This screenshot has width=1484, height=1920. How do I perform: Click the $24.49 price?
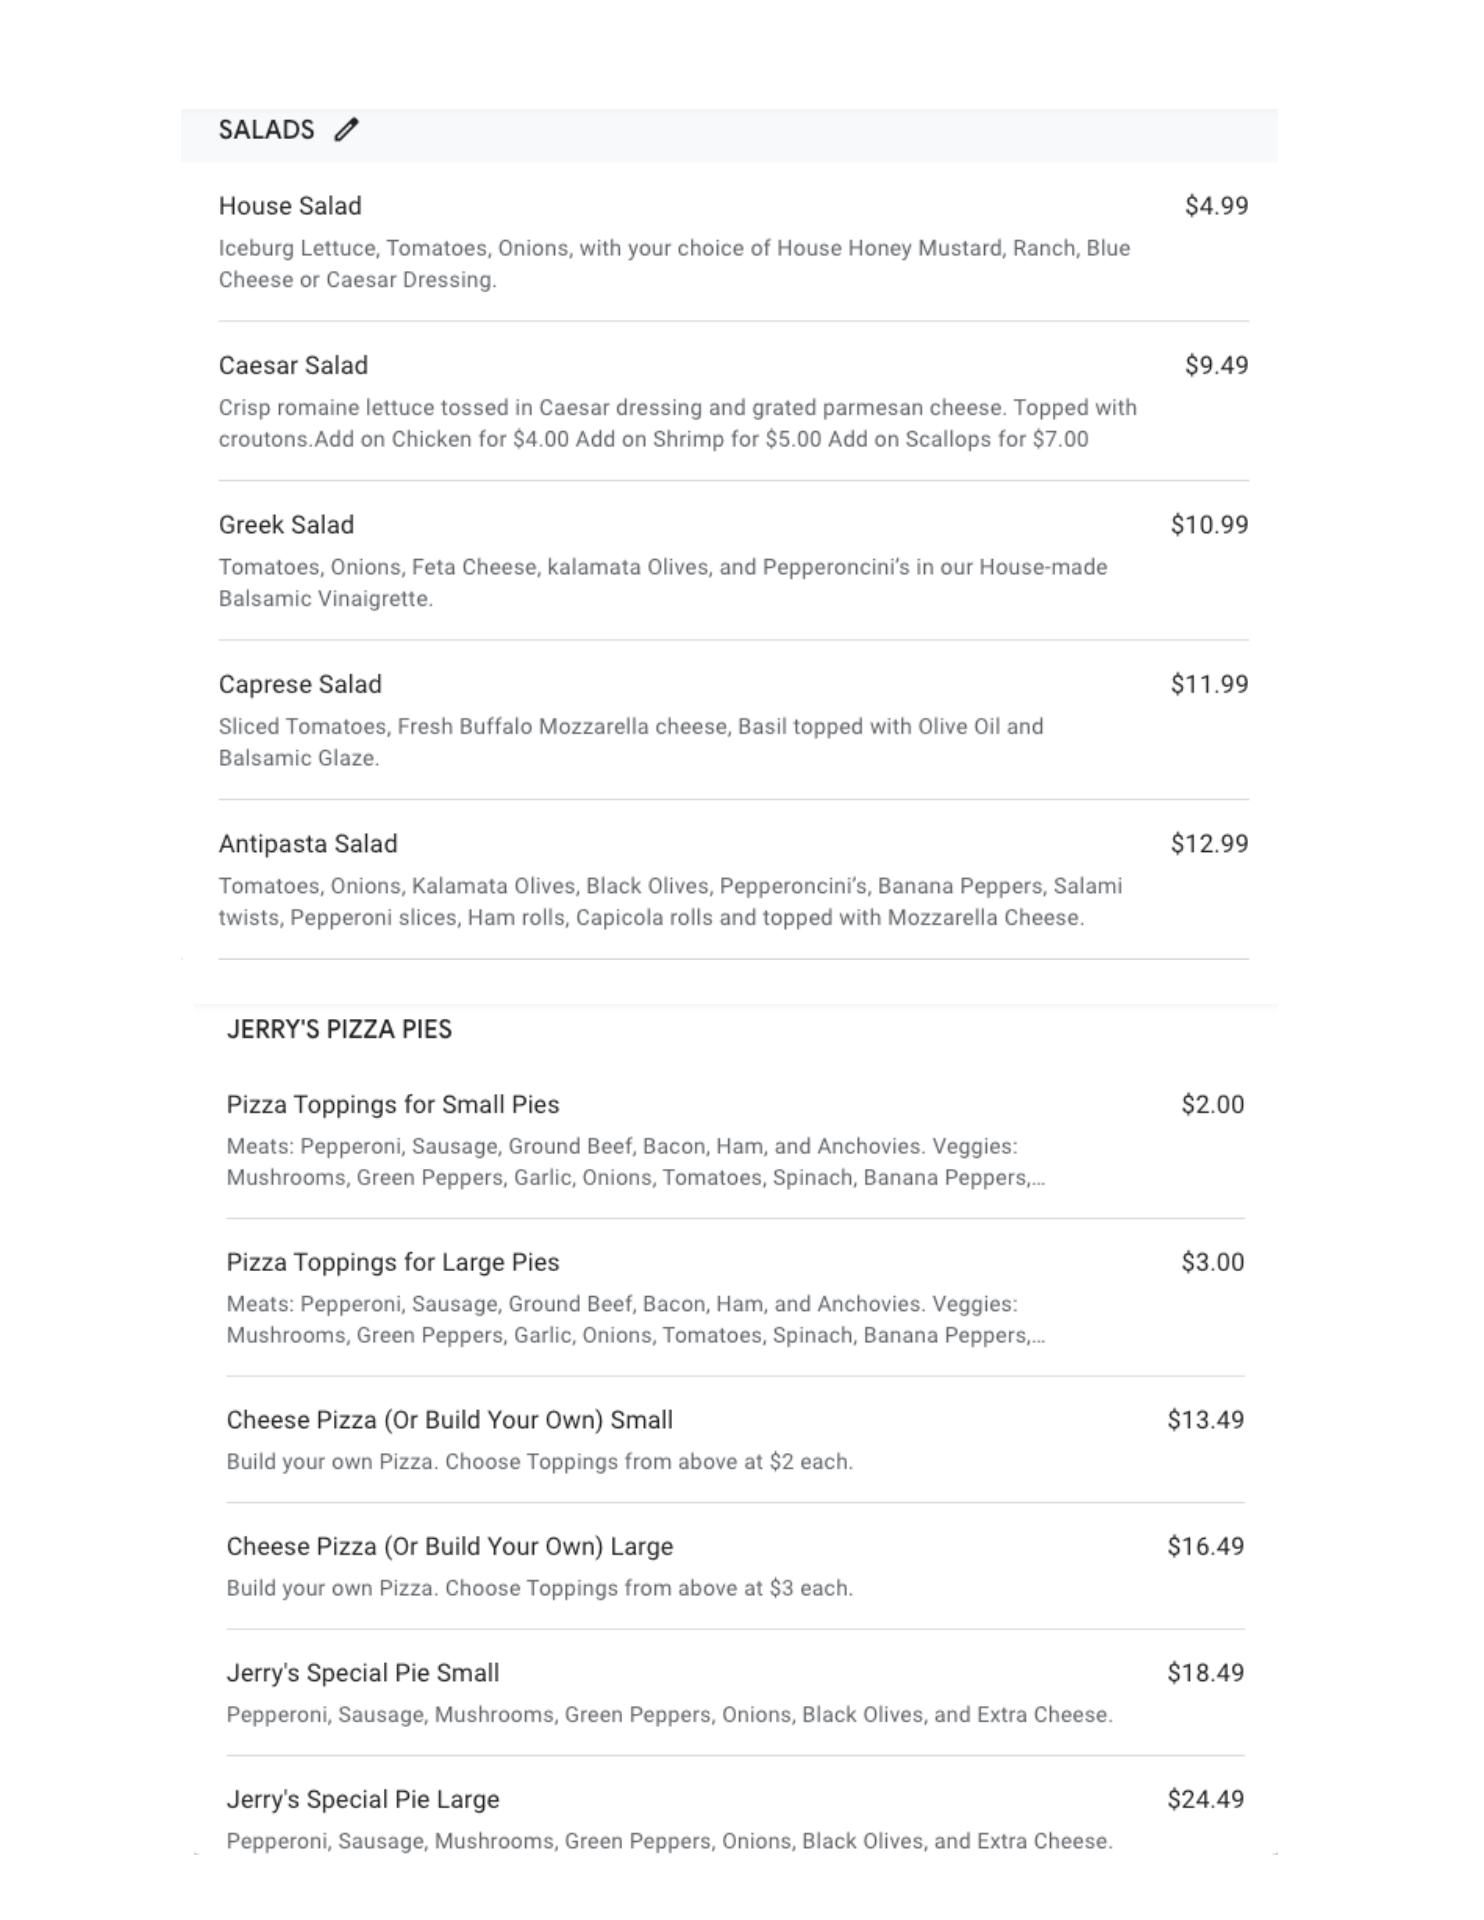(x=1205, y=1800)
